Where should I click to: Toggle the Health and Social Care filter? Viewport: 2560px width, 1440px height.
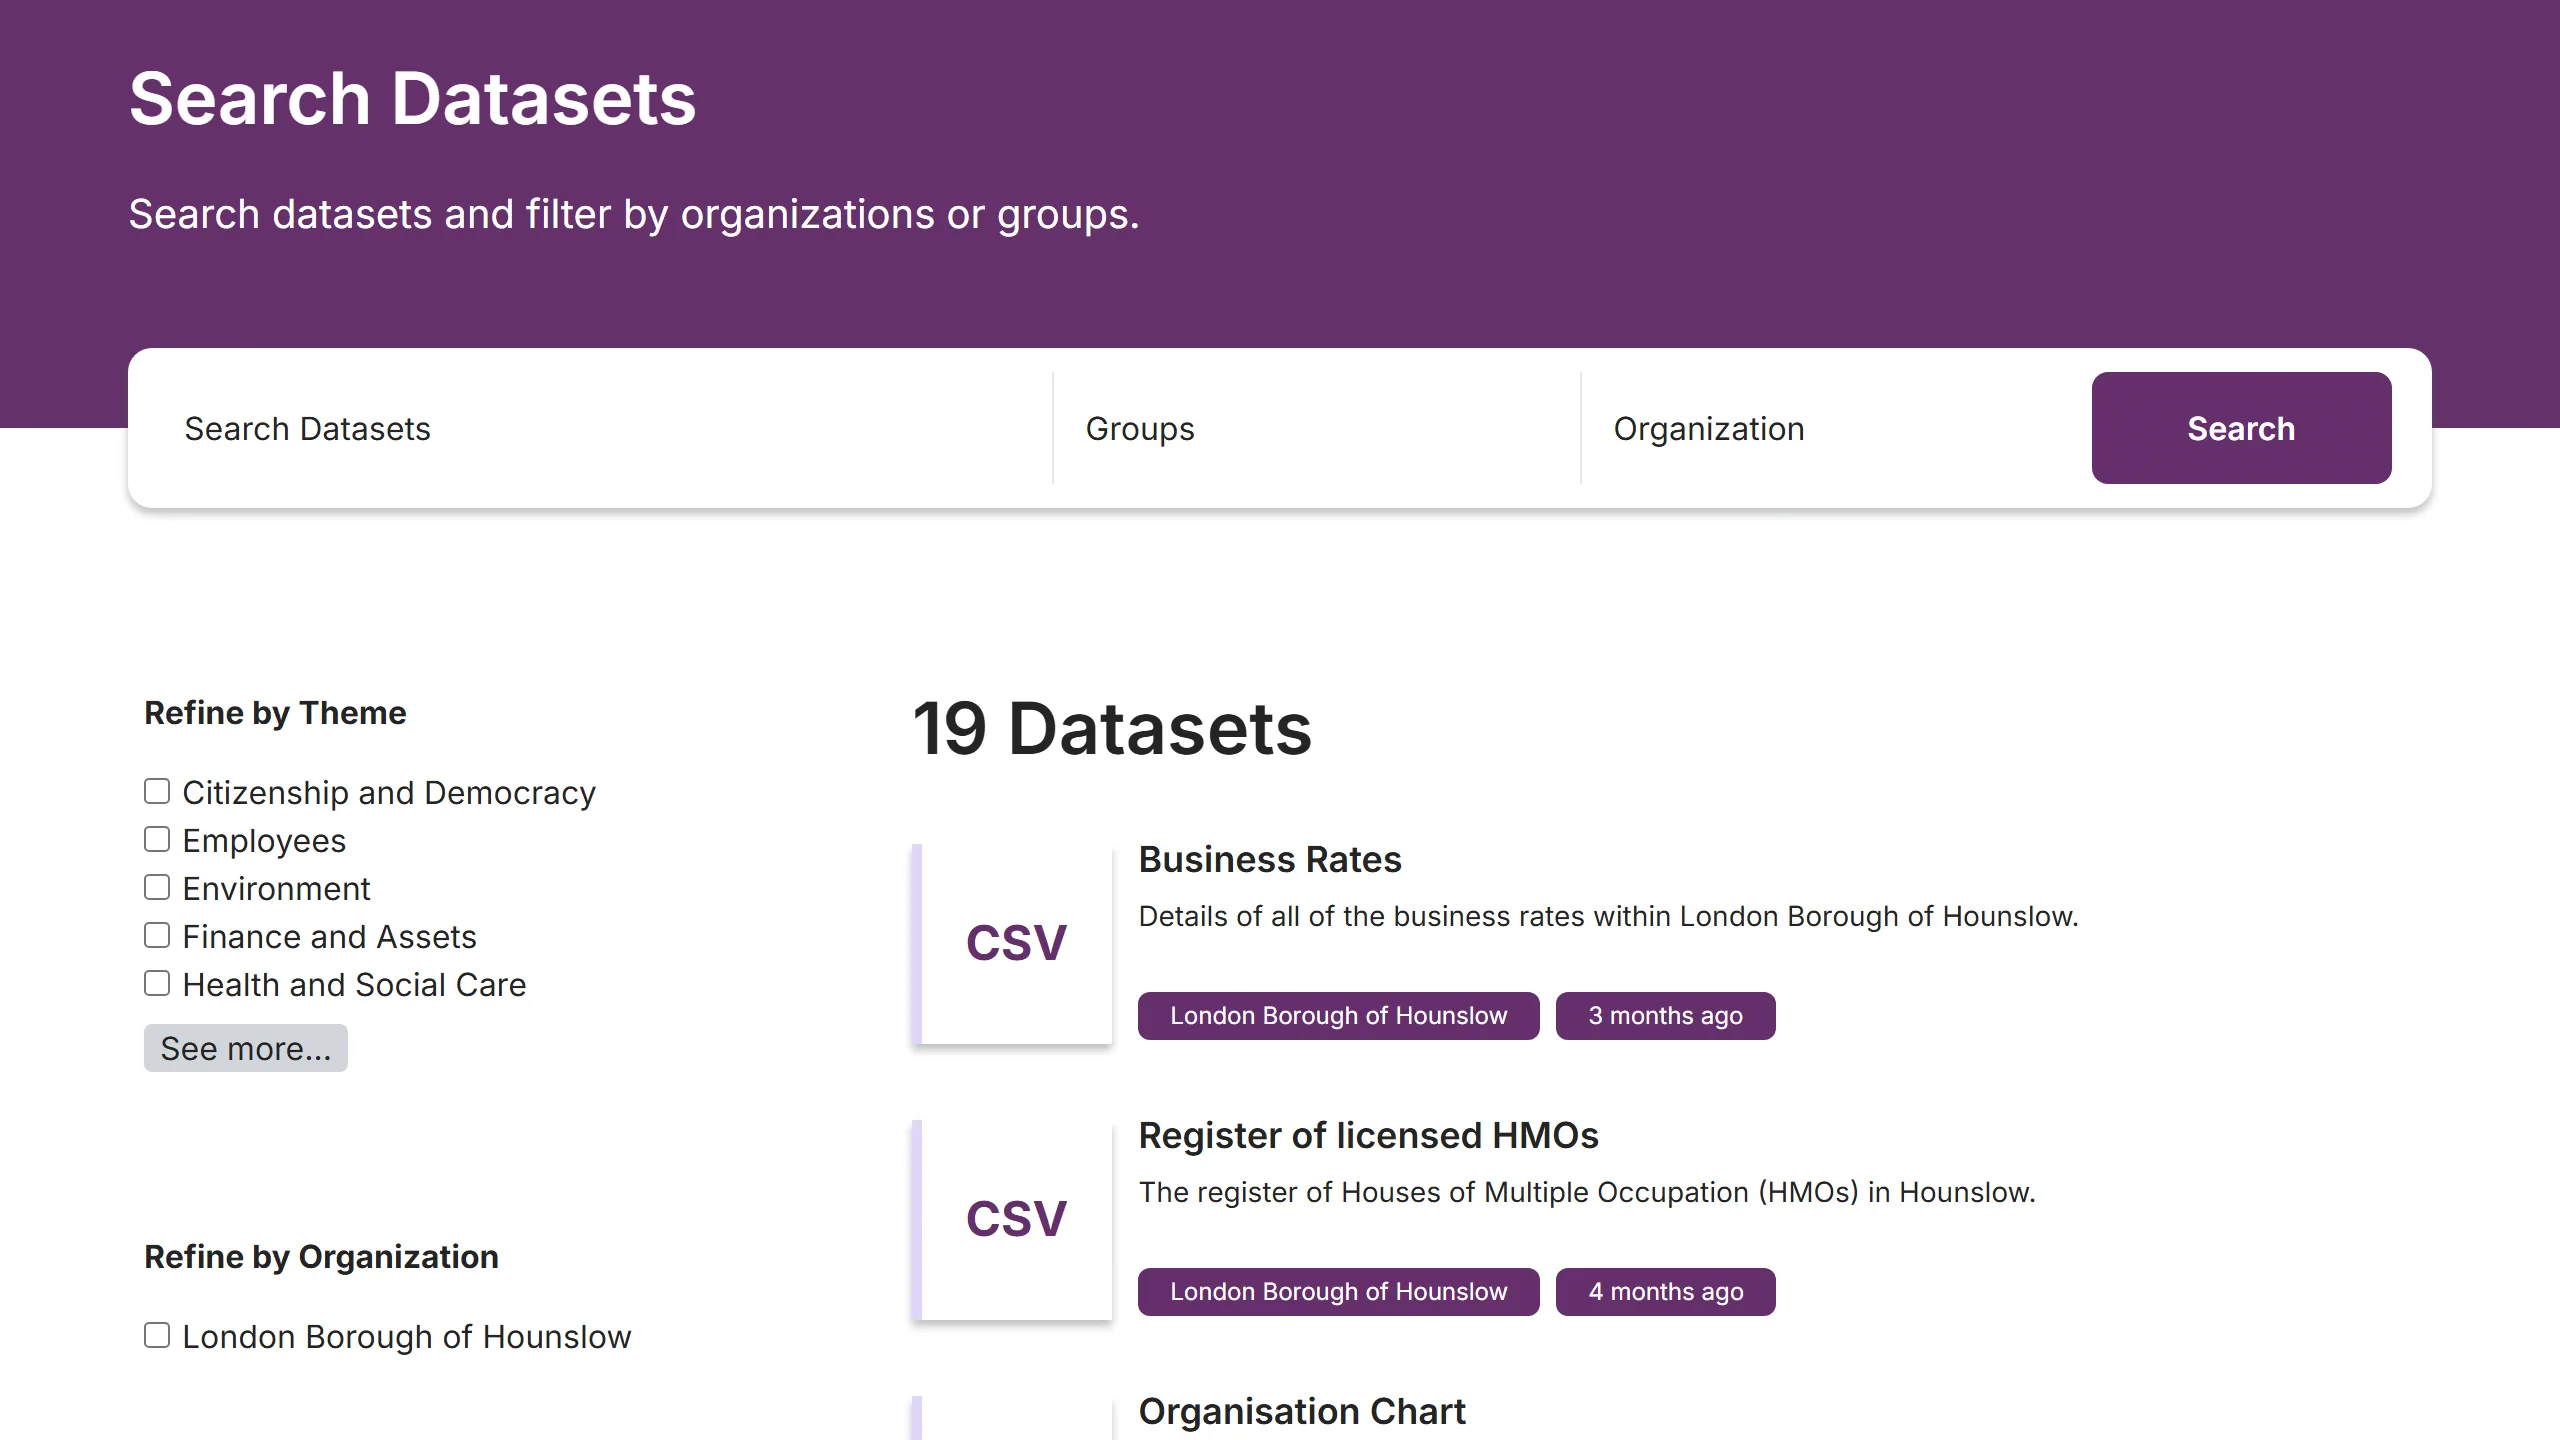(157, 983)
